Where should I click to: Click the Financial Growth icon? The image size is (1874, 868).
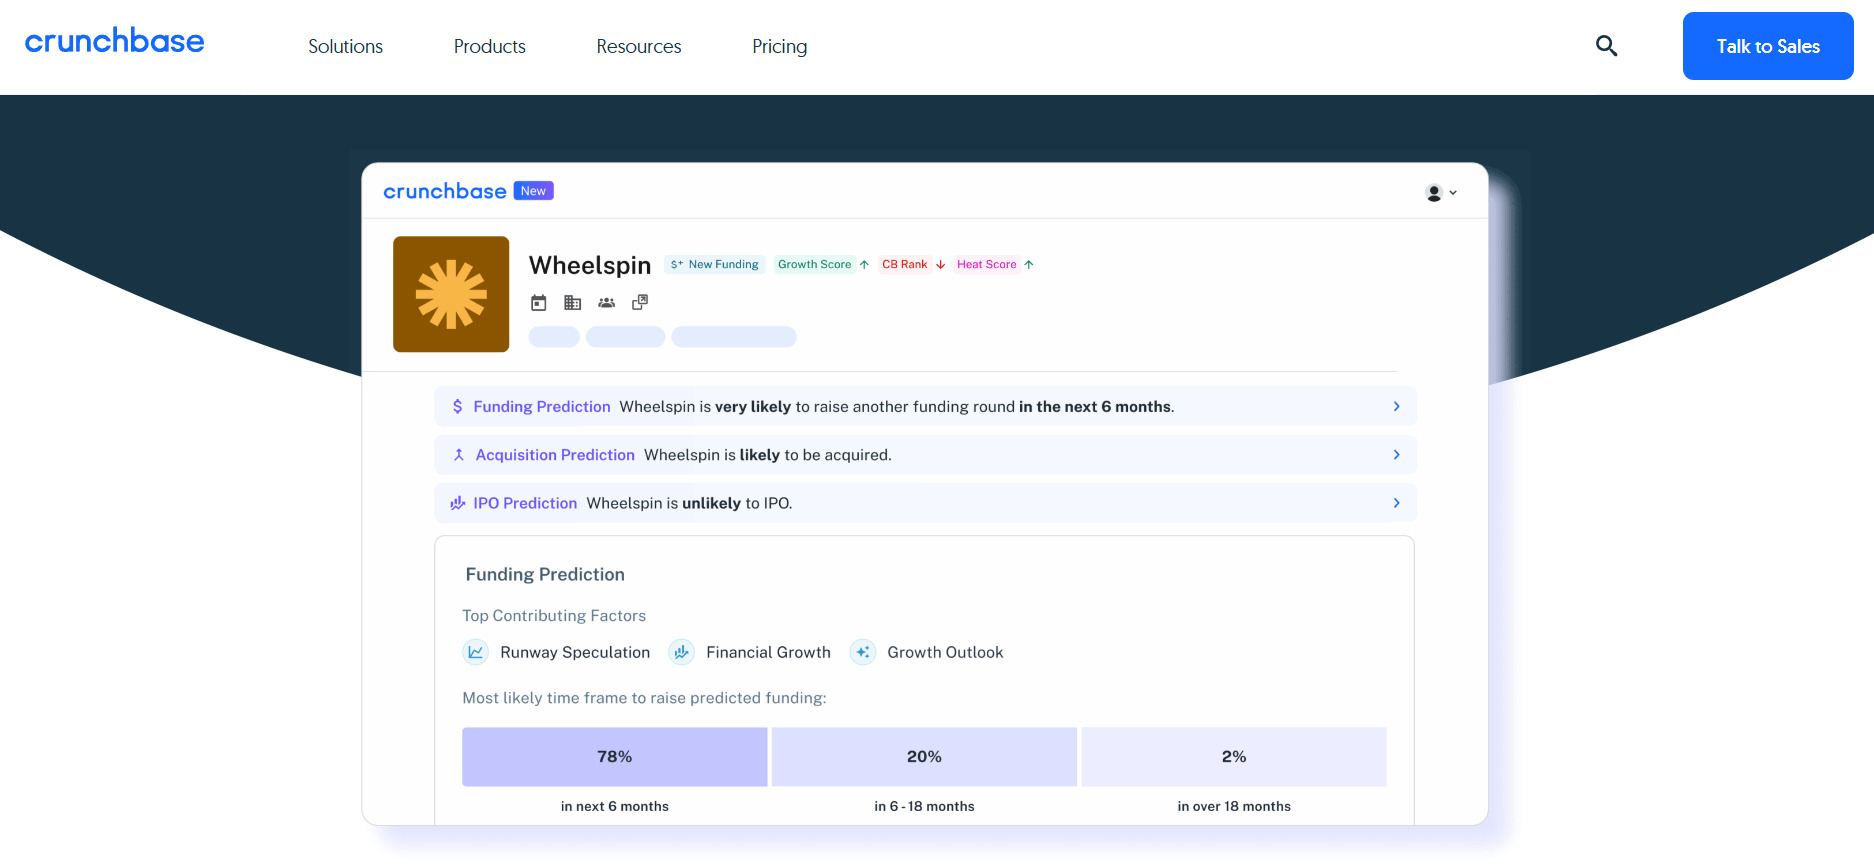[x=681, y=652]
